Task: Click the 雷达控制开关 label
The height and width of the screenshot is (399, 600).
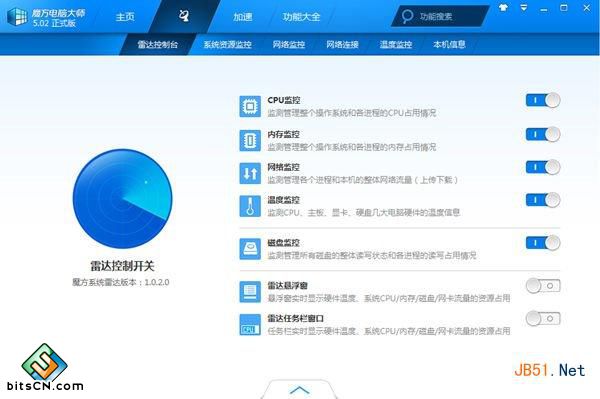Action: (x=122, y=266)
